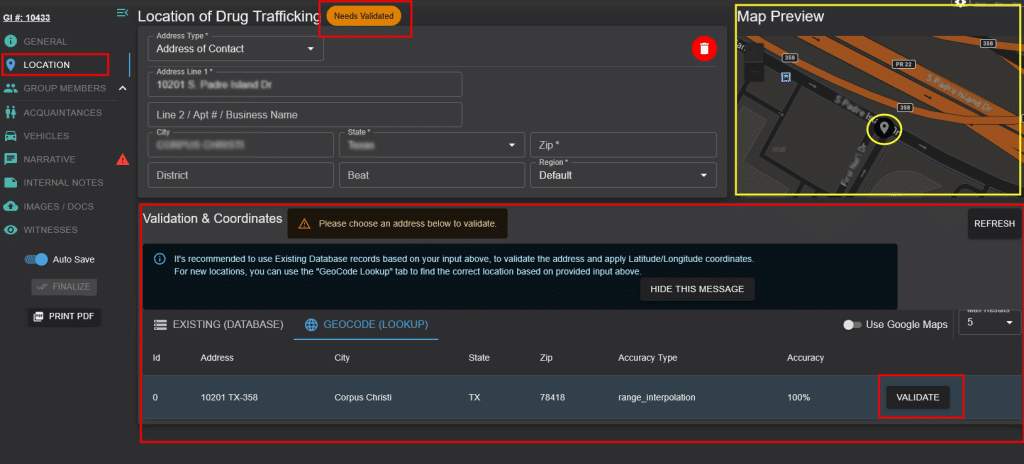Switch to the Existing (Database) tab
The image size is (1024, 464).
[x=218, y=324]
